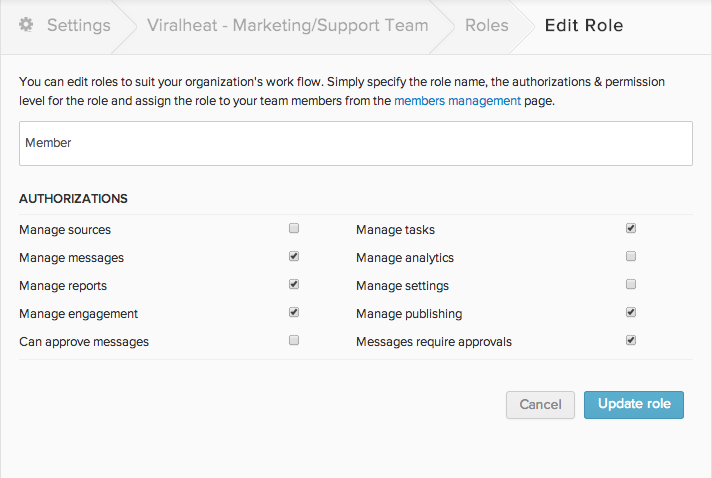The width and height of the screenshot is (712, 478).
Task: Uncheck the Manage messages checkbox
Action: click(294, 256)
